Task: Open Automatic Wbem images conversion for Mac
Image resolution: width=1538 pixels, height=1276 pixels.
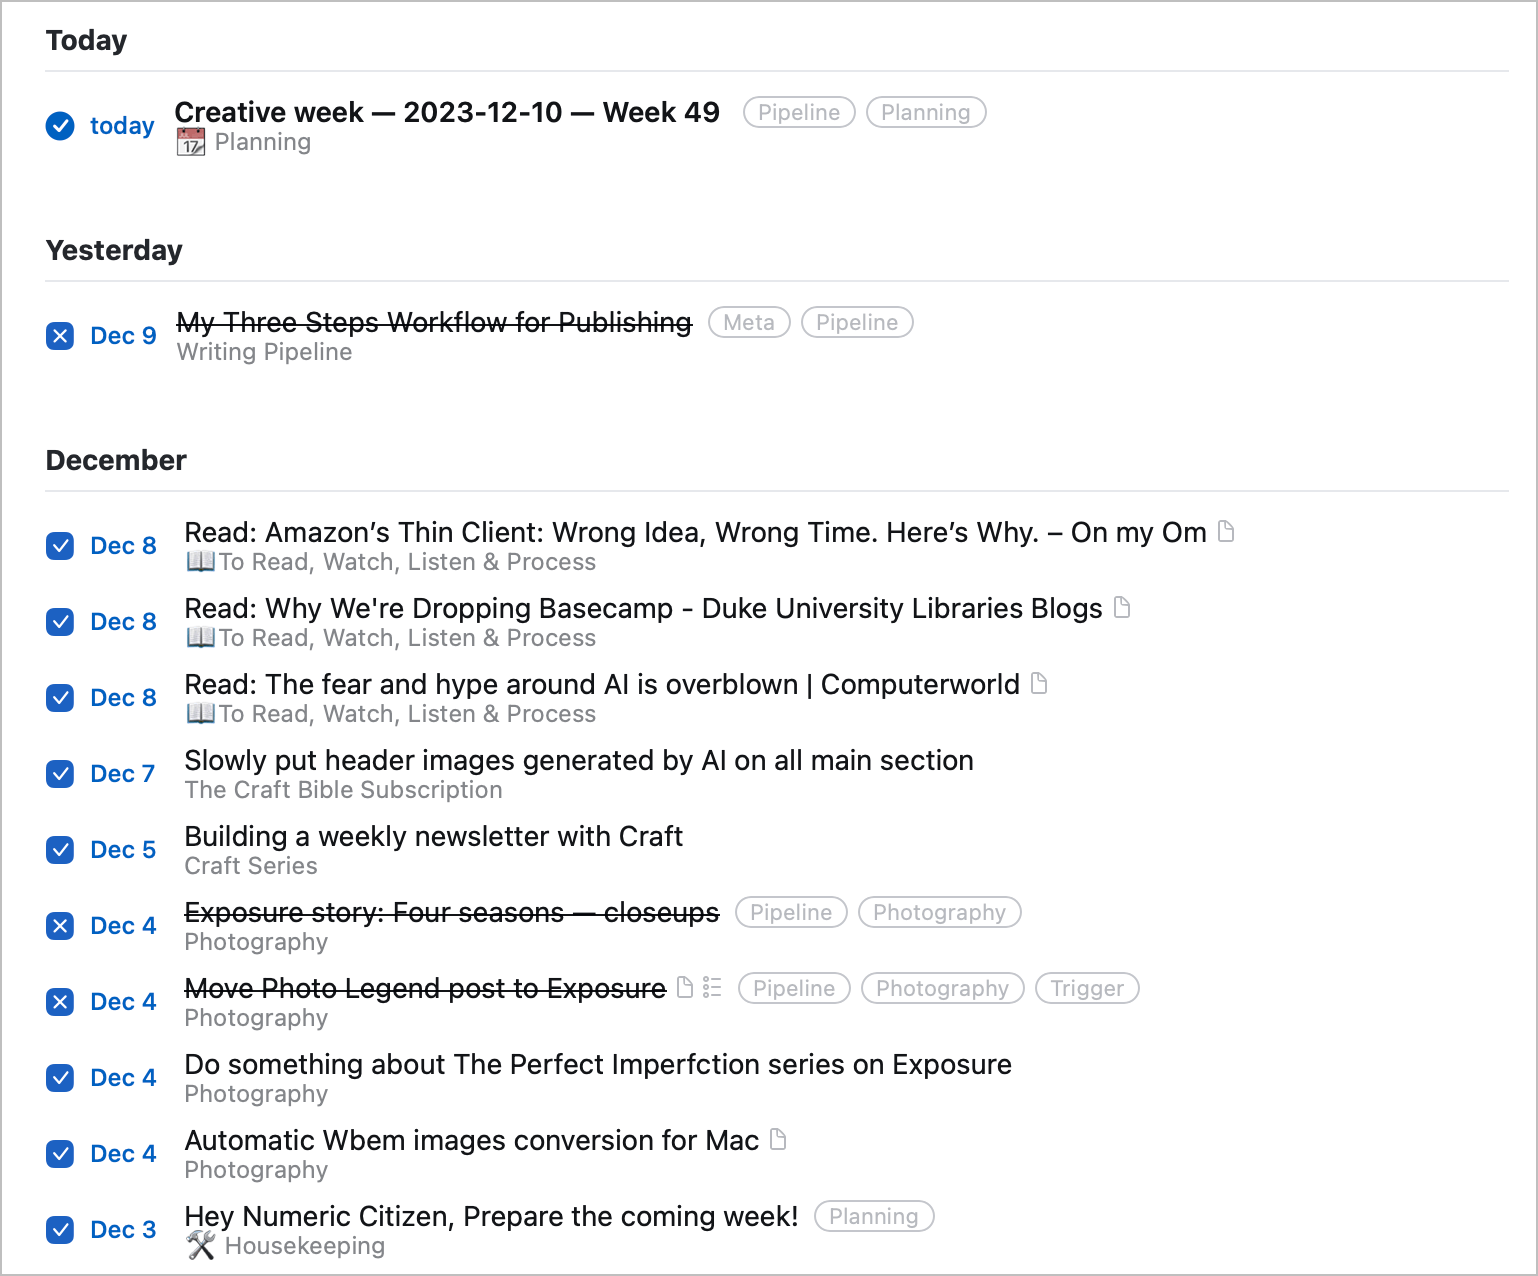Action: coord(472,1140)
